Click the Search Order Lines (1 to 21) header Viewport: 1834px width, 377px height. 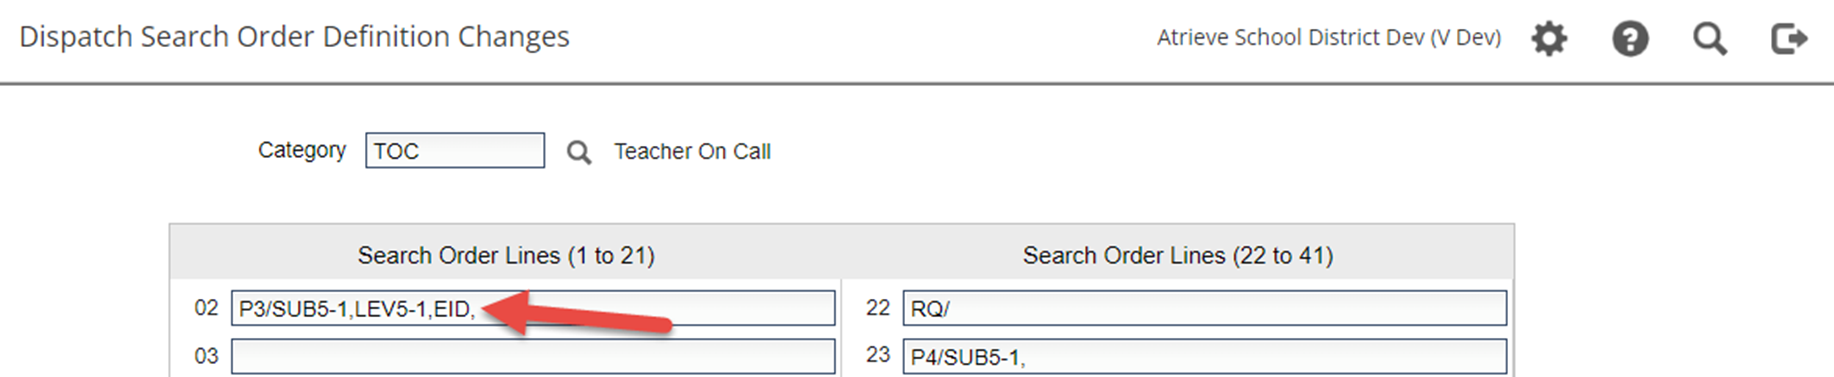tap(506, 256)
